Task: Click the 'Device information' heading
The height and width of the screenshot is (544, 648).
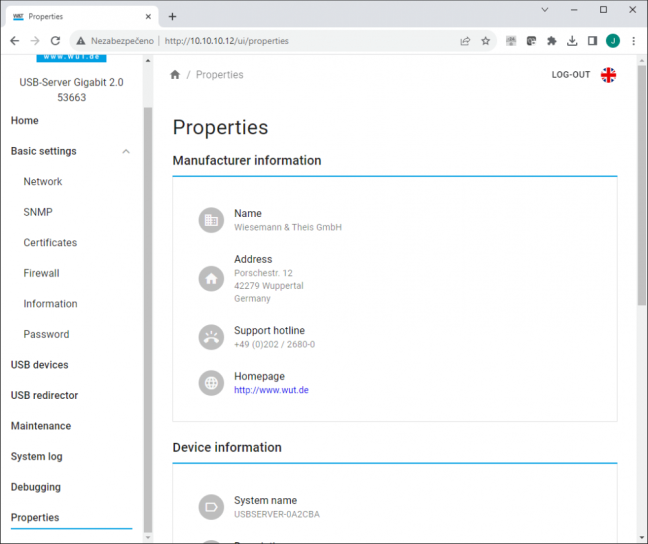Action: point(227,447)
